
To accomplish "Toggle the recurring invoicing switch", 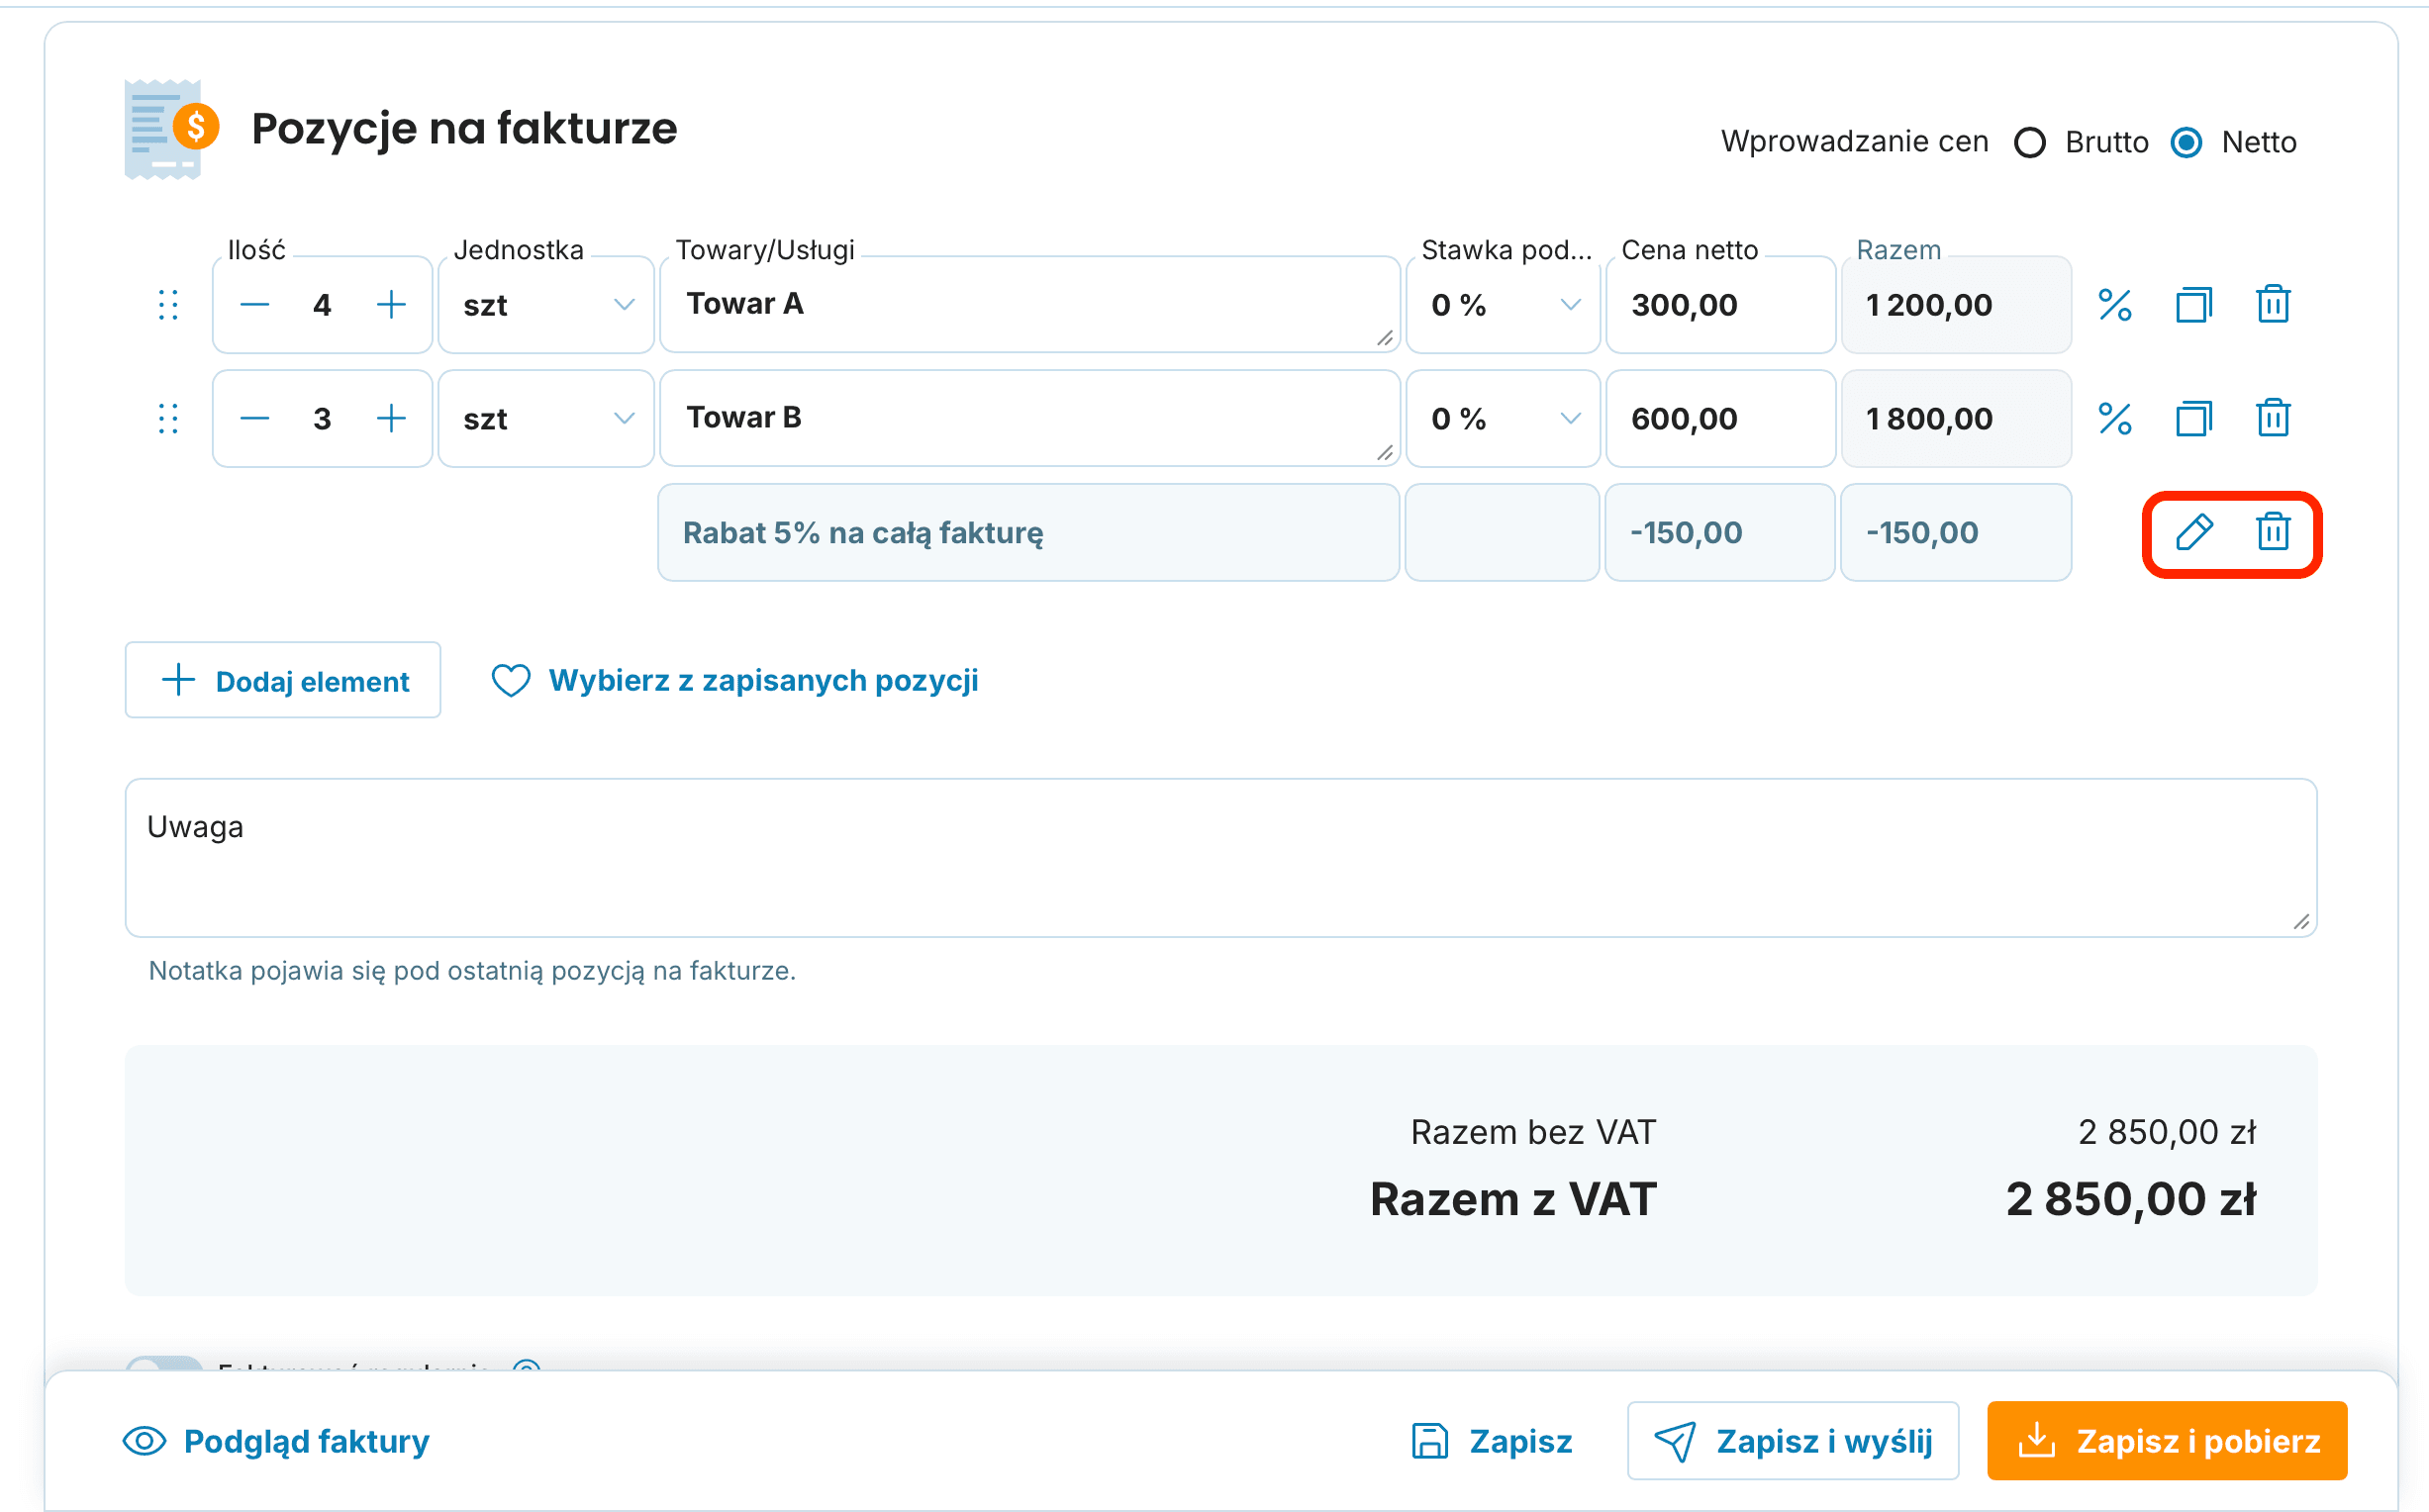I will coord(164,1364).
